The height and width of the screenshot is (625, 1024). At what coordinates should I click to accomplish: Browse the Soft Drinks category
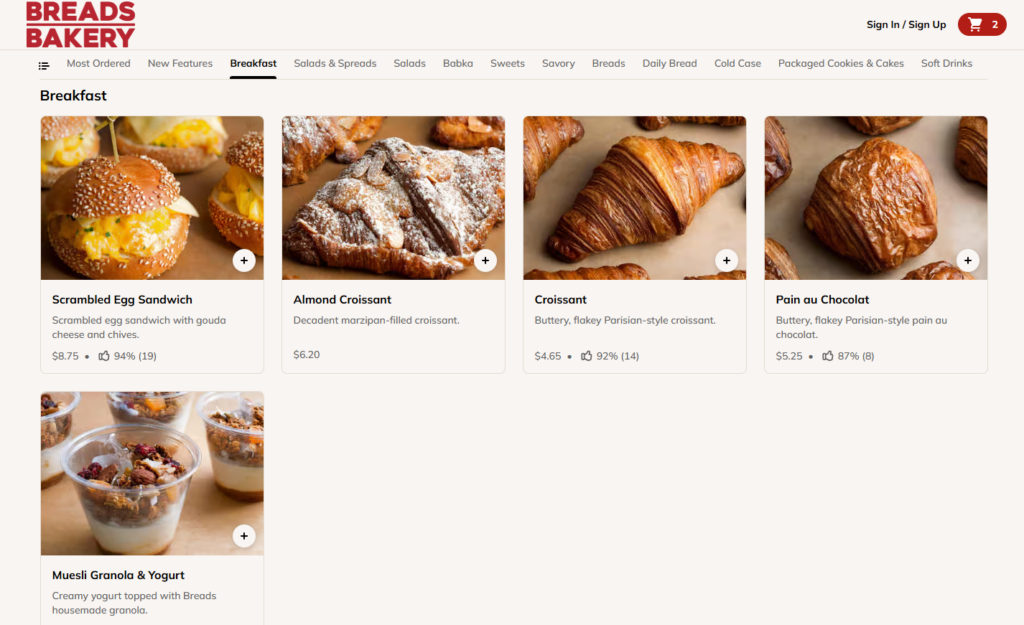[946, 63]
